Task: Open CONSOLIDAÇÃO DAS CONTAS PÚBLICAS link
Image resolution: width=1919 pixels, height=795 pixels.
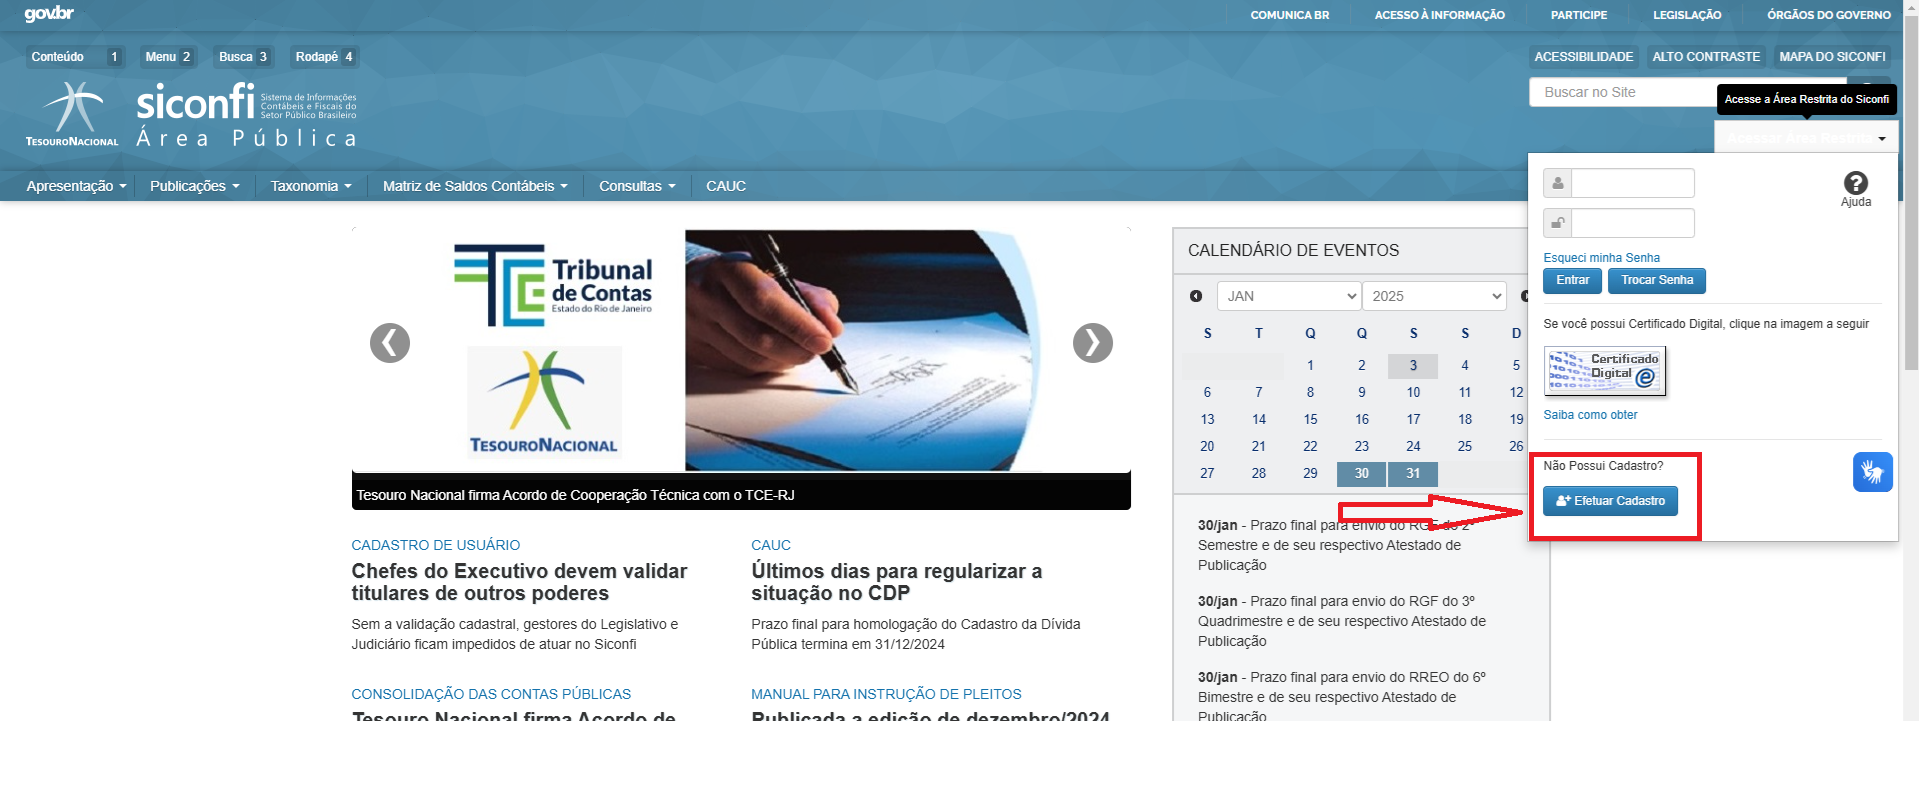Action: 491,694
